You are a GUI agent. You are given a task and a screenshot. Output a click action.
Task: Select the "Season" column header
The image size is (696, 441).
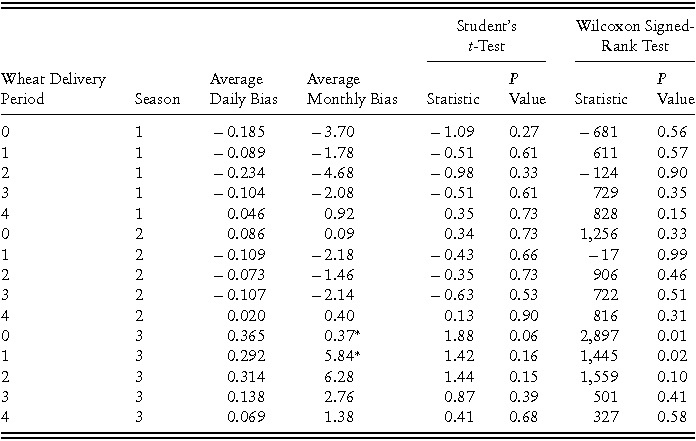coord(157,99)
